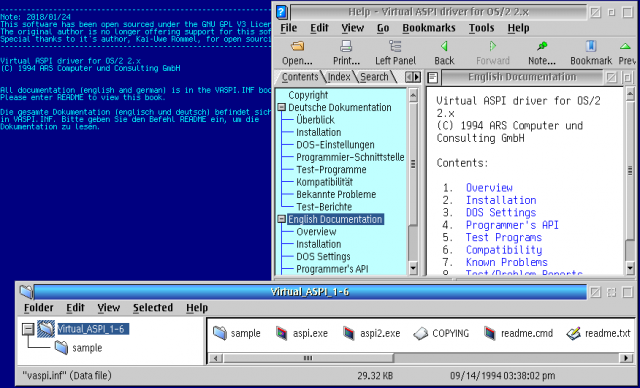Switch to the Search tab
This screenshot has height=388, width=640.
coord(374,77)
